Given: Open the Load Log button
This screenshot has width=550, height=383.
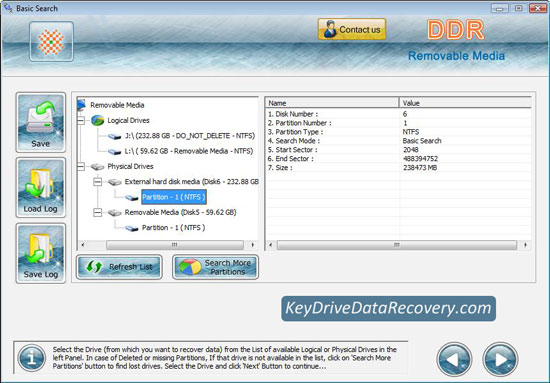Looking at the screenshot, I should (x=41, y=188).
